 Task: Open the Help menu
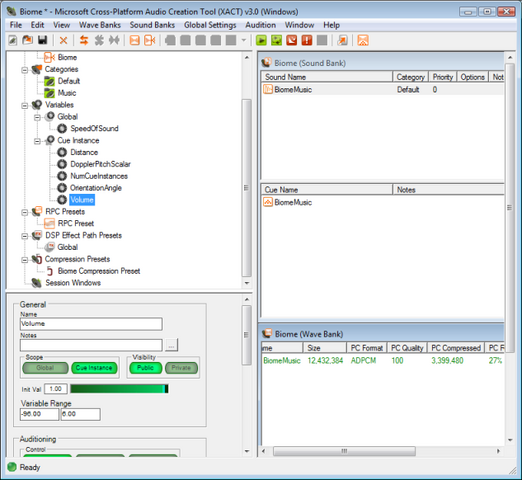(331, 25)
